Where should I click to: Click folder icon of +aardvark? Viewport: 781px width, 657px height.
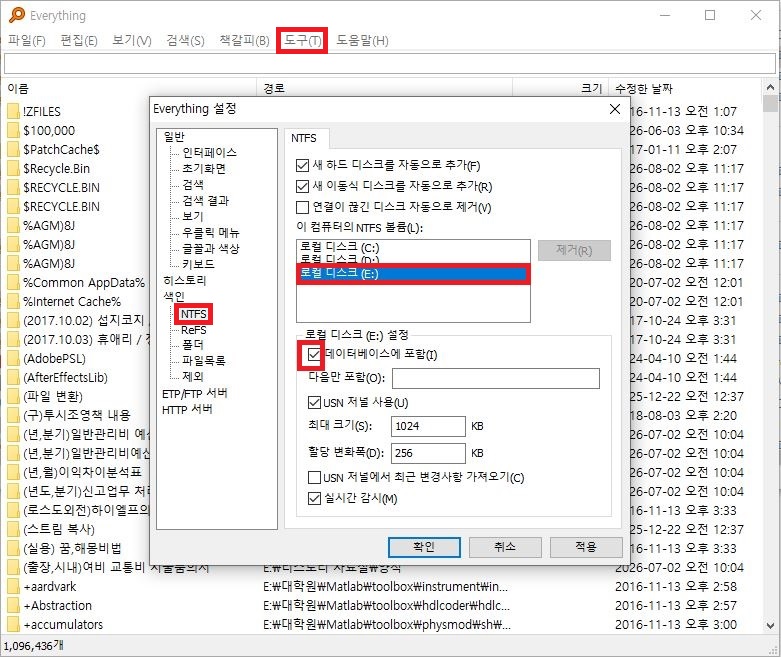click(x=13, y=586)
